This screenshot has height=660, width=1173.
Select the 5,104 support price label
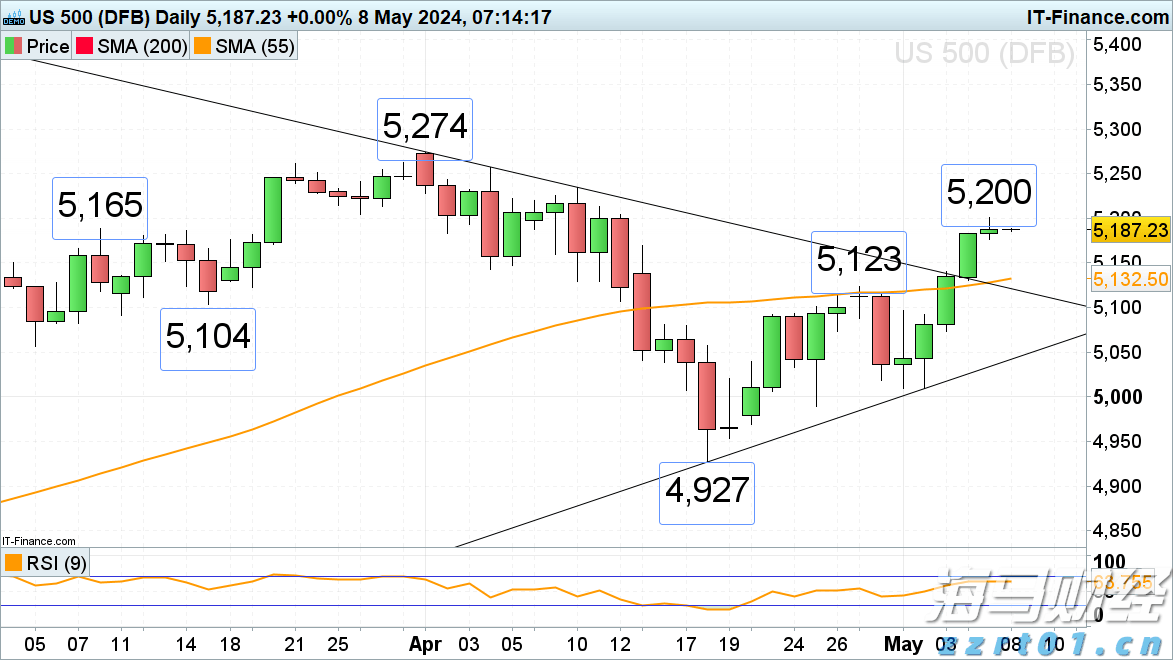click(x=208, y=338)
